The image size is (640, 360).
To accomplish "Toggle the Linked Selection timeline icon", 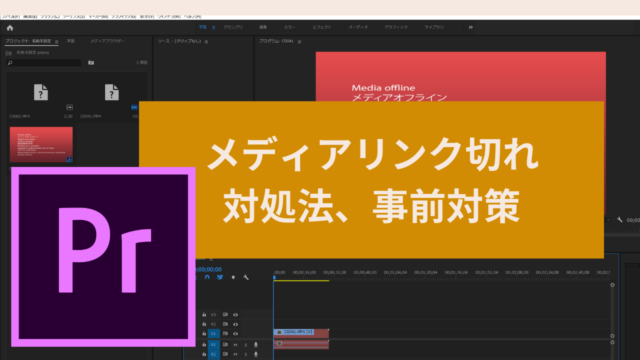I will click(x=220, y=277).
